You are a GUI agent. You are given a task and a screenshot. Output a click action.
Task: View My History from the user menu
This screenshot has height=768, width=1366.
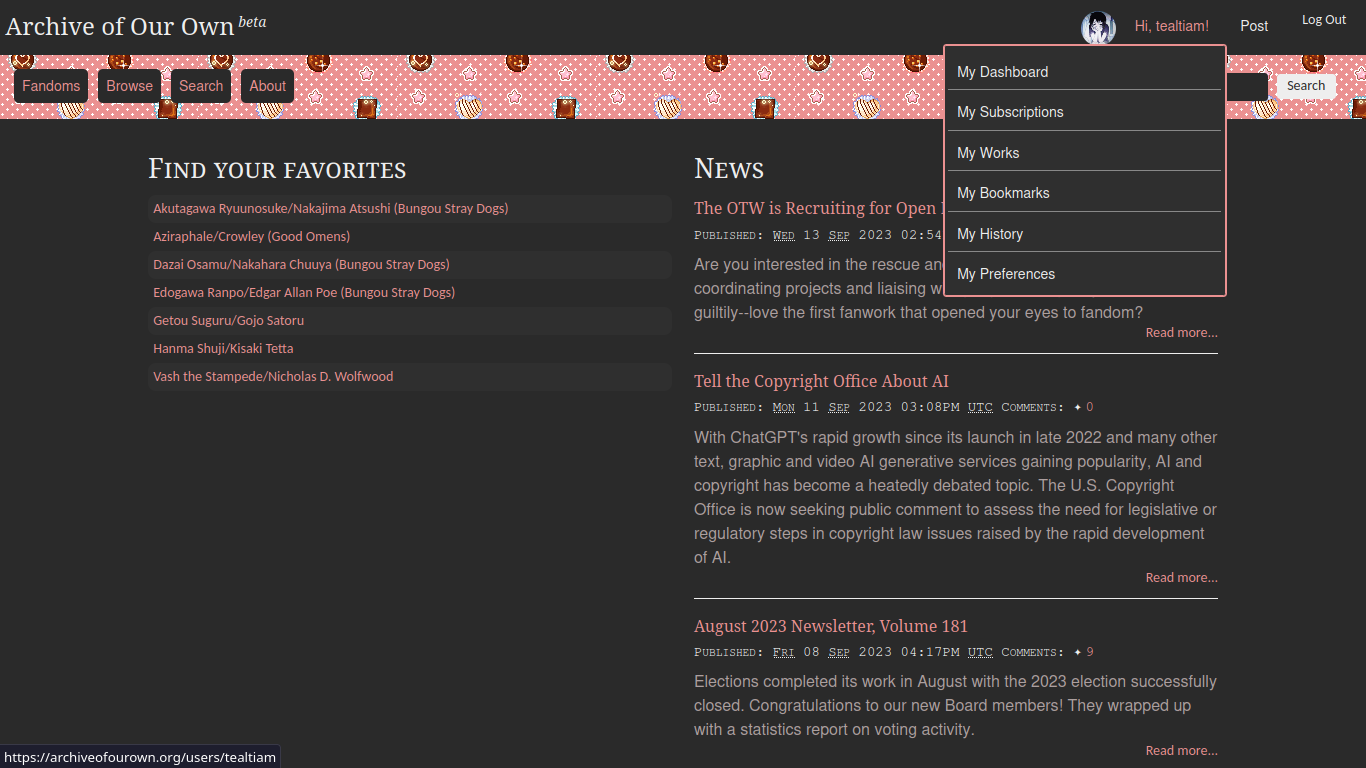(x=990, y=233)
